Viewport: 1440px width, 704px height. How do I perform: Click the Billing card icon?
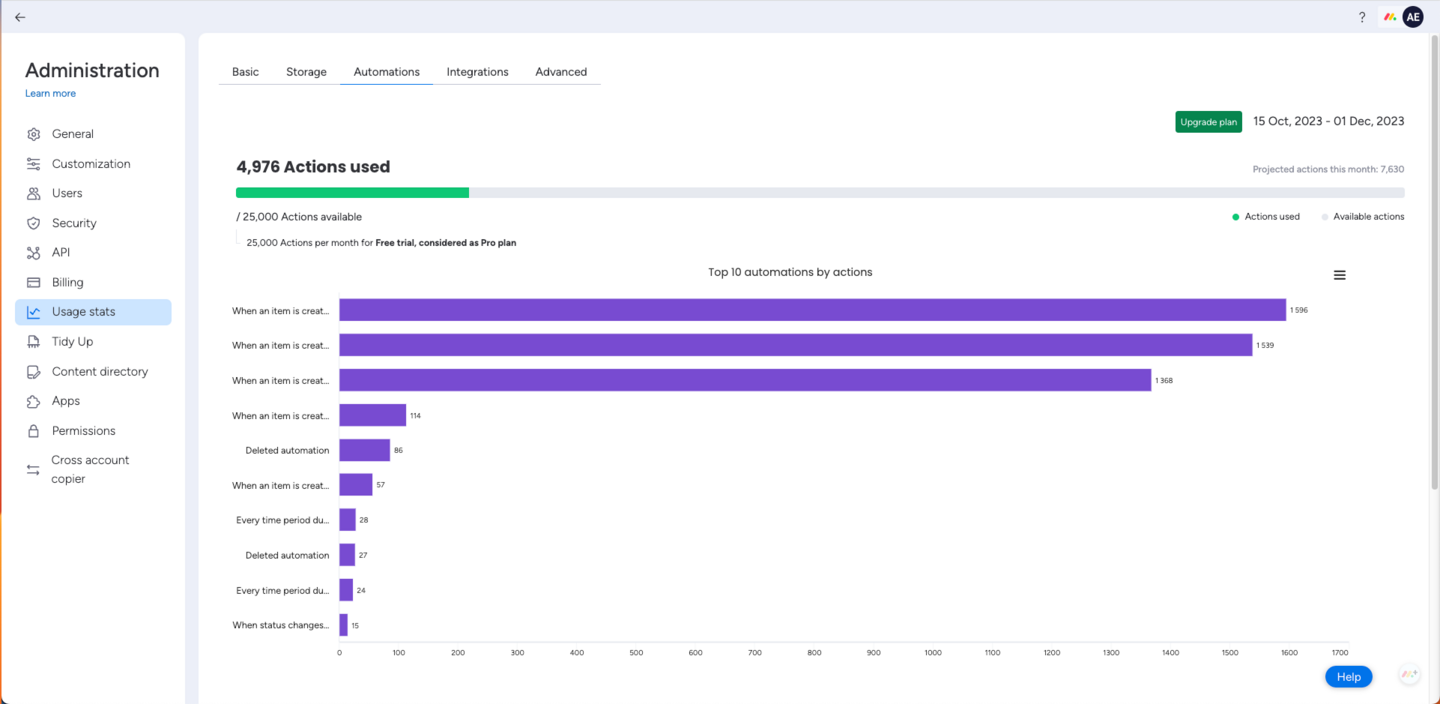point(34,283)
